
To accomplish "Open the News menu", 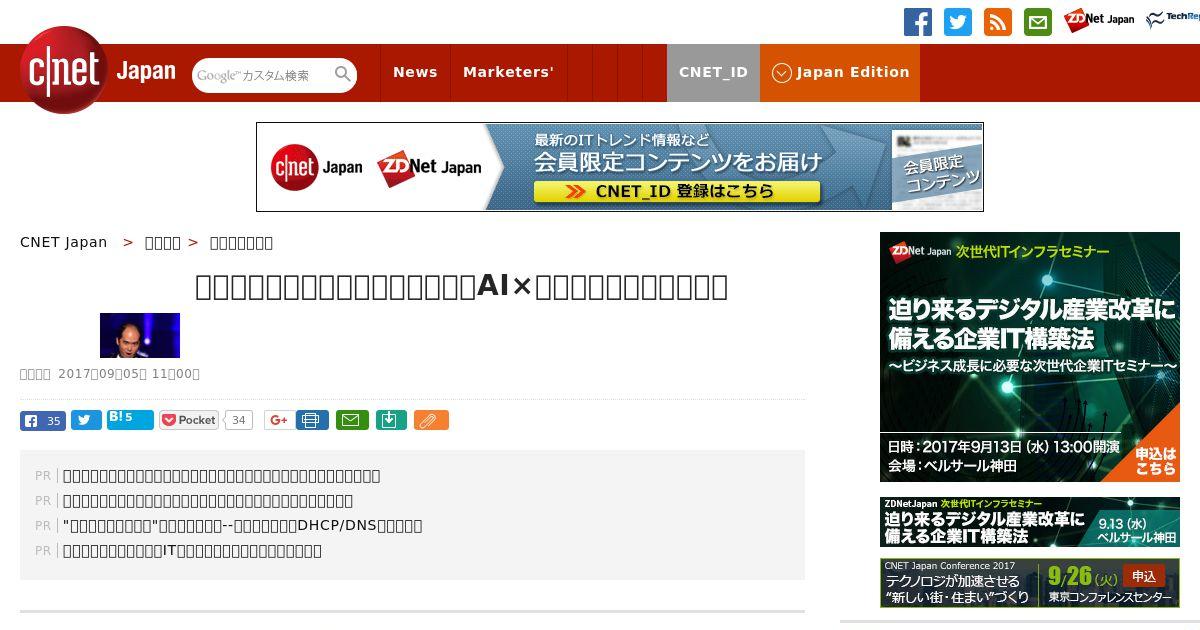I will click(415, 72).
